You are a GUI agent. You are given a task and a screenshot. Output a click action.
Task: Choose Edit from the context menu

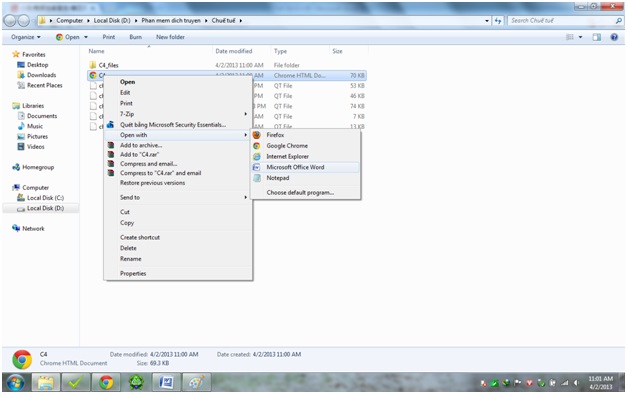click(178, 92)
